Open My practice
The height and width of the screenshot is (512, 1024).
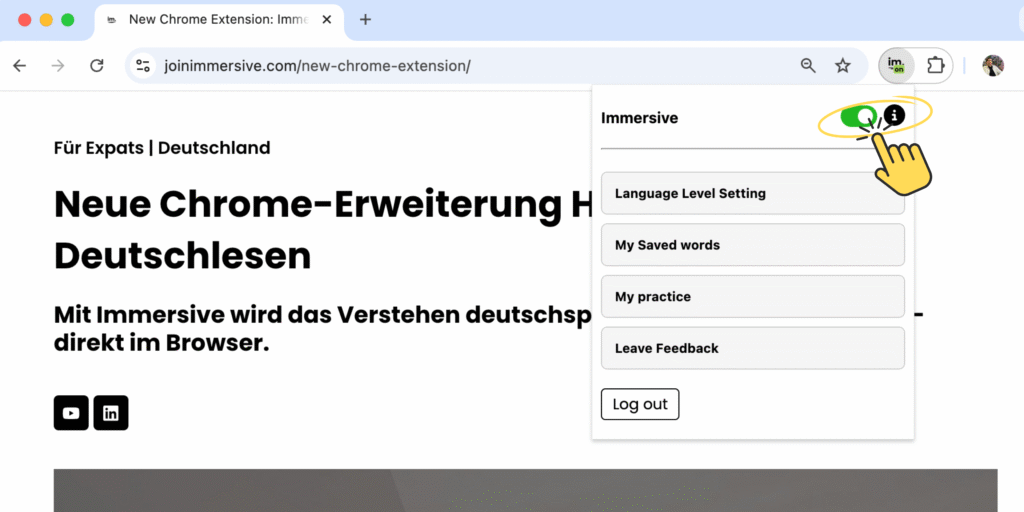pos(752,297)
